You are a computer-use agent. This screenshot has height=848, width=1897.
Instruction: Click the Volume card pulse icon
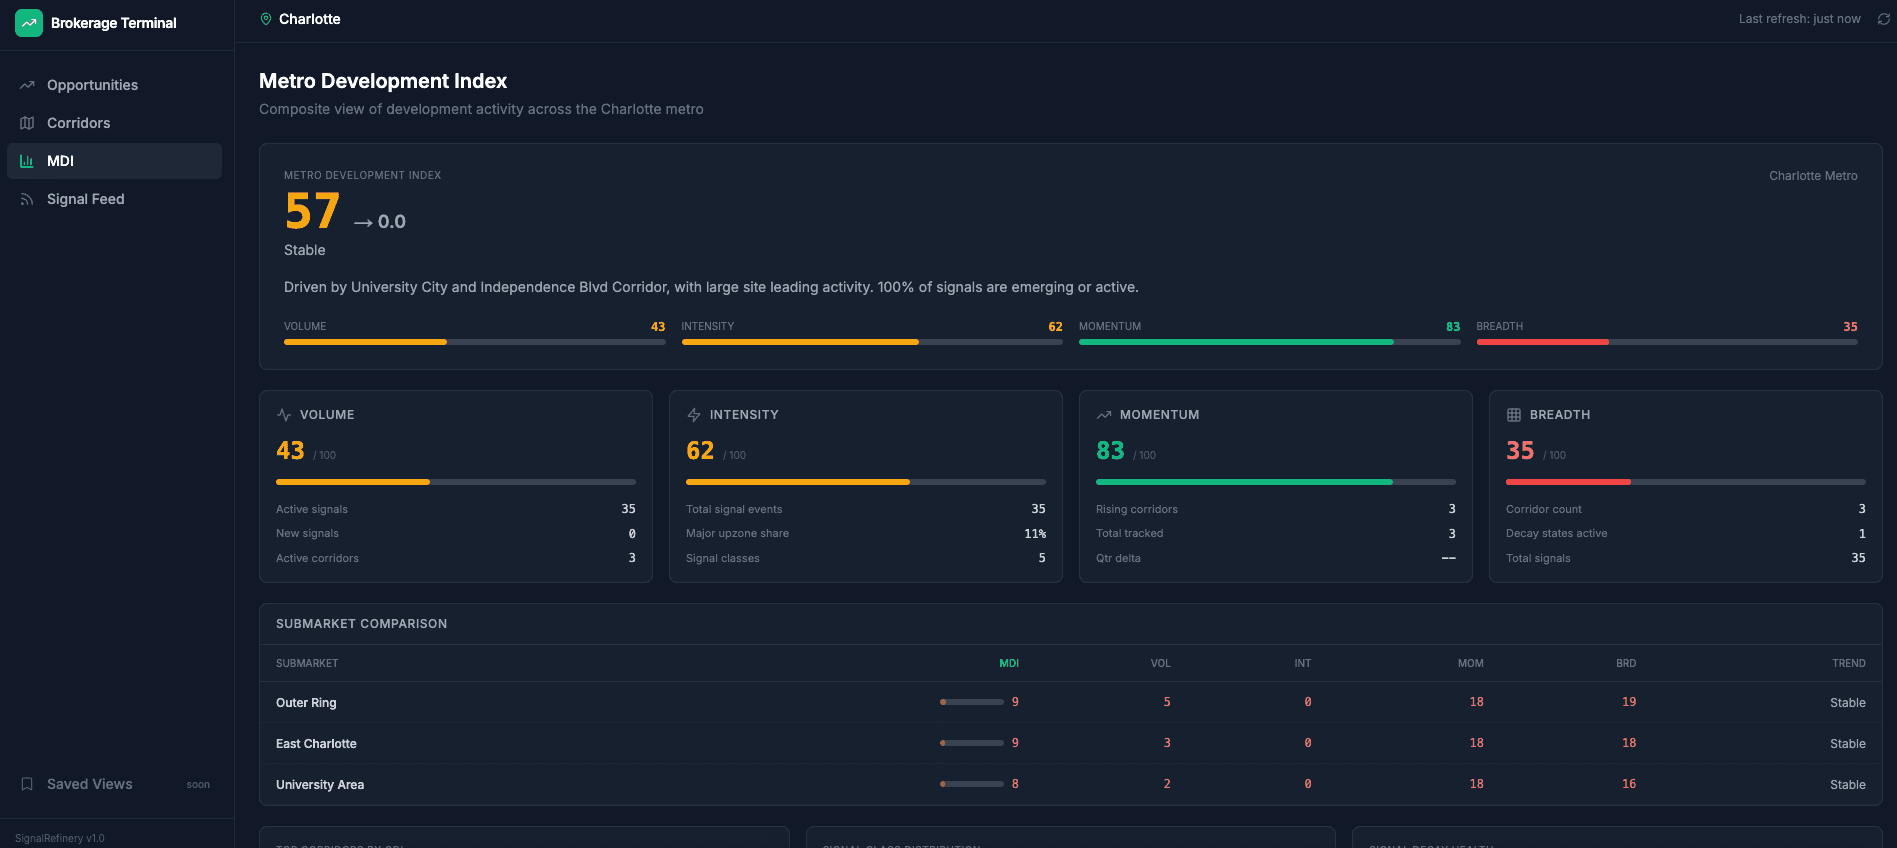tap(284, 415)
